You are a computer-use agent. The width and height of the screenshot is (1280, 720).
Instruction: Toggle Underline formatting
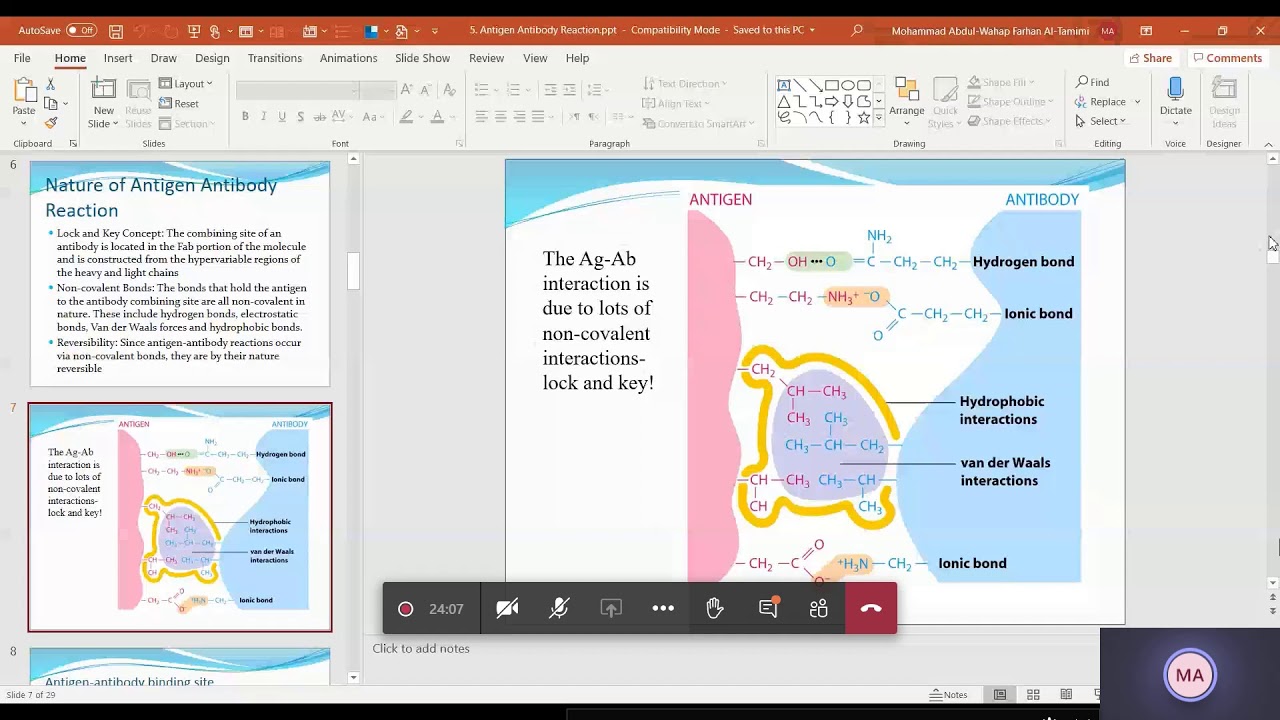(282, 117)
